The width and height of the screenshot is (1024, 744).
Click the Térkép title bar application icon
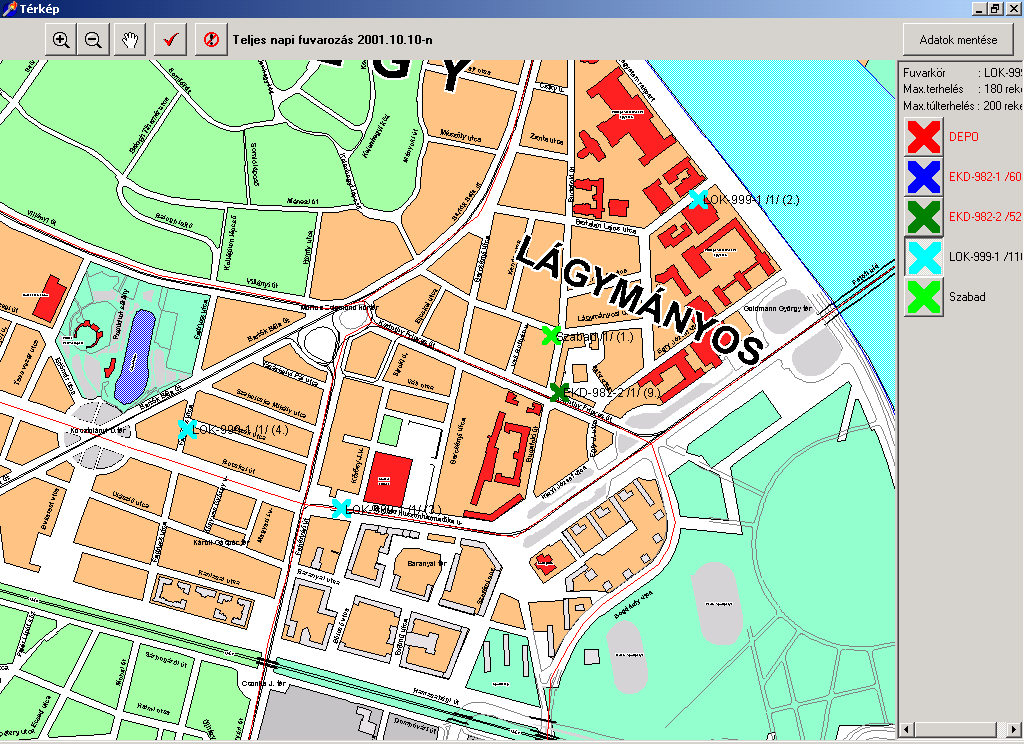pos(10,8)
